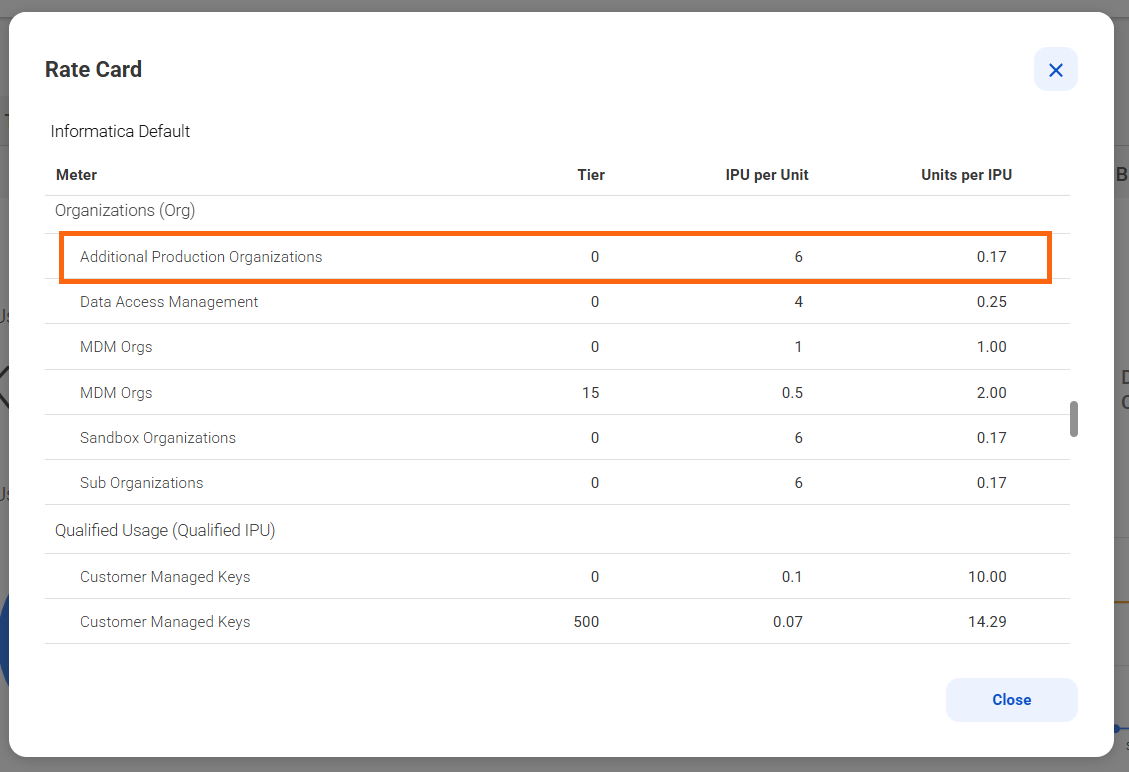Click Units per IPU value 10.00

987,577
